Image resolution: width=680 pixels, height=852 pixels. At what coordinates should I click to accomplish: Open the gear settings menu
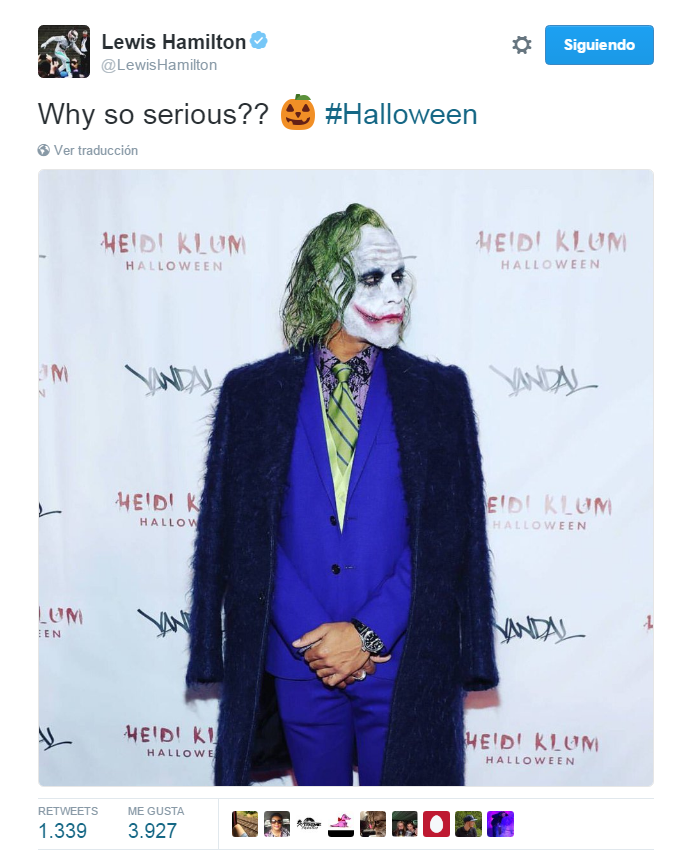pos(522,45)
